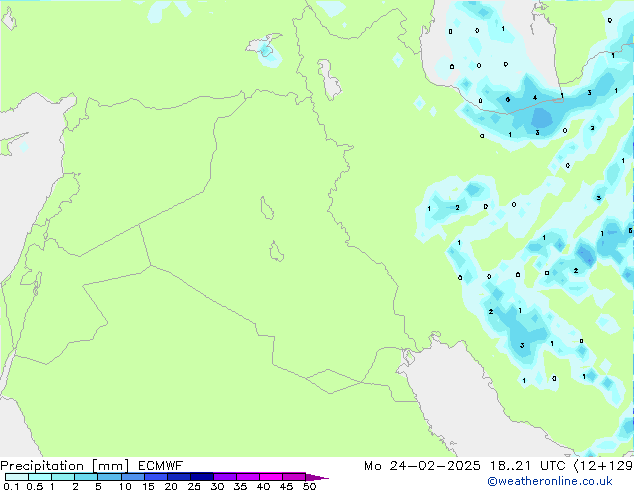Screen dimensions: 634x490
Task: Click the 0.5–1 mm legend swatch
Action: [x=40, y=477]
